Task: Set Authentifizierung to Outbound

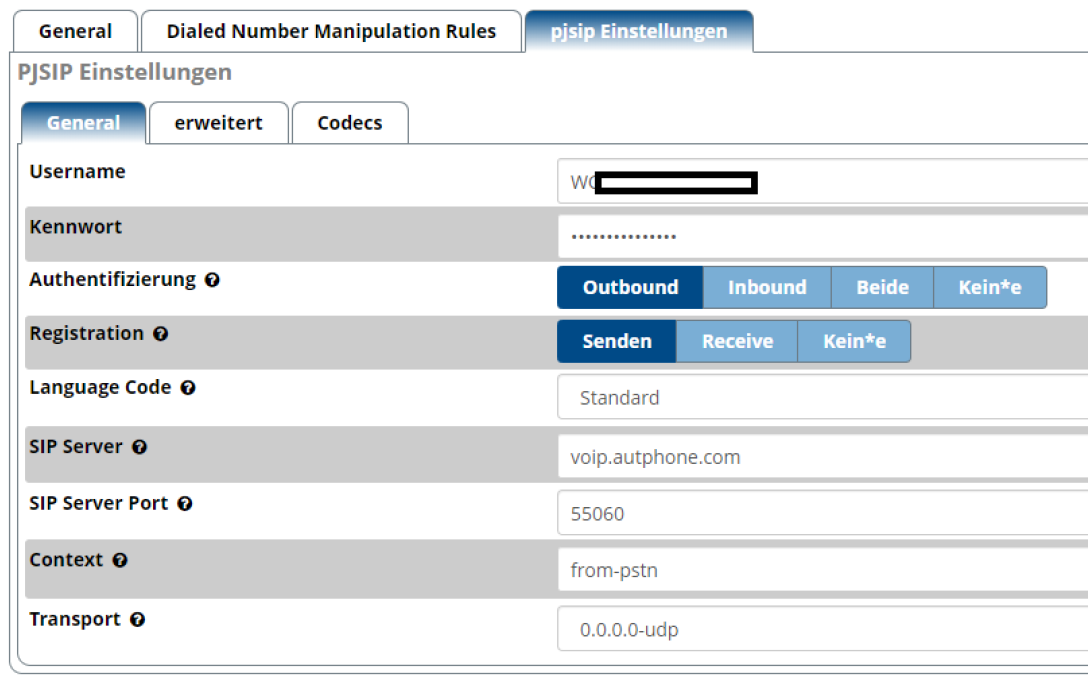Action: coord(630,287)
